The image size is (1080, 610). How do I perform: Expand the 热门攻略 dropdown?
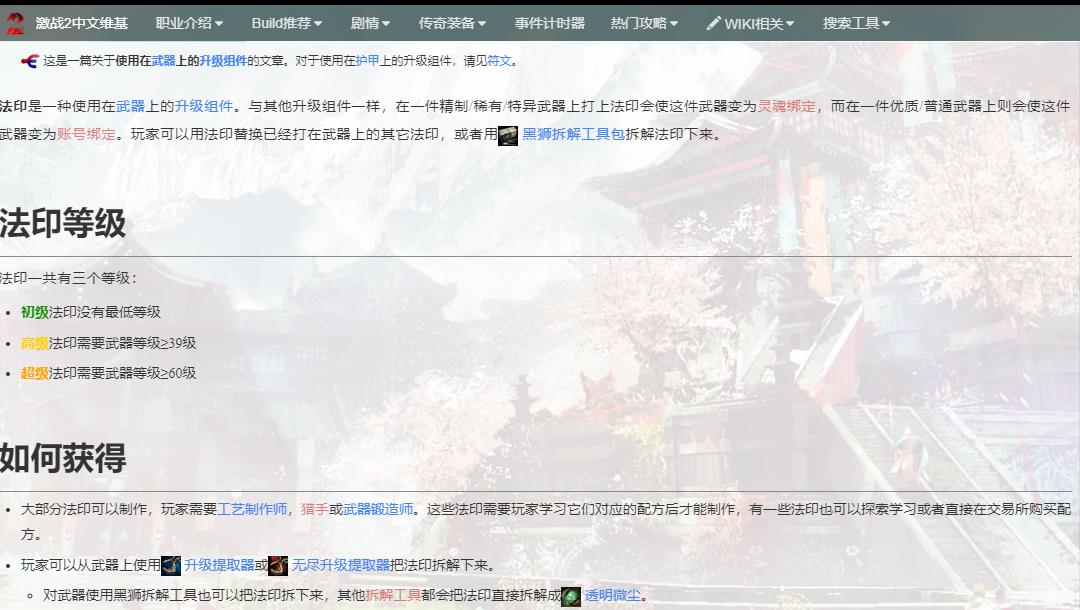640,22
